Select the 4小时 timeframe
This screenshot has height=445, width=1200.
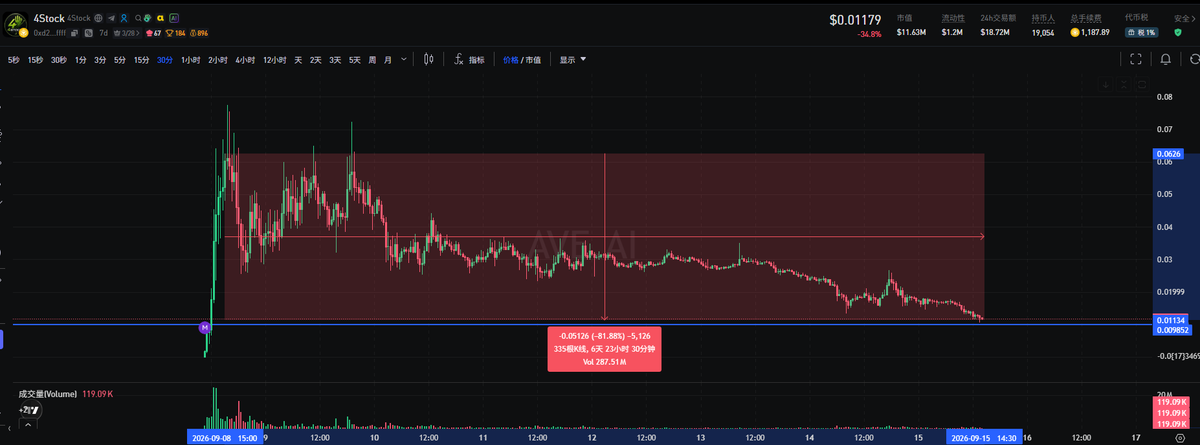245,60
